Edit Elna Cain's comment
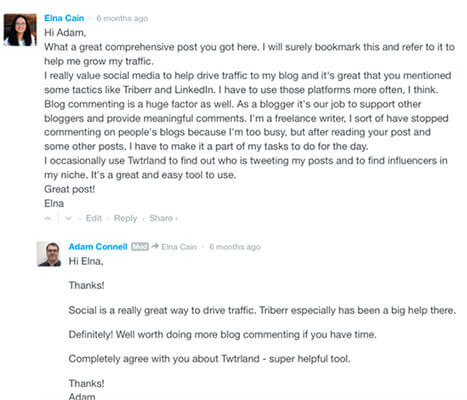This screenshot has height=400, width=467. click(x=94, y=218)
